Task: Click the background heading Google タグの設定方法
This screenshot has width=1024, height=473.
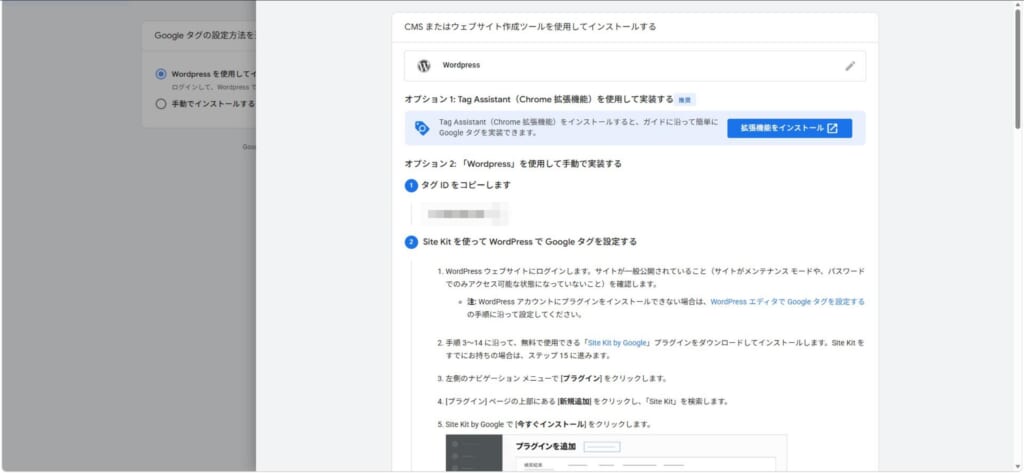Action: [205, 35]
